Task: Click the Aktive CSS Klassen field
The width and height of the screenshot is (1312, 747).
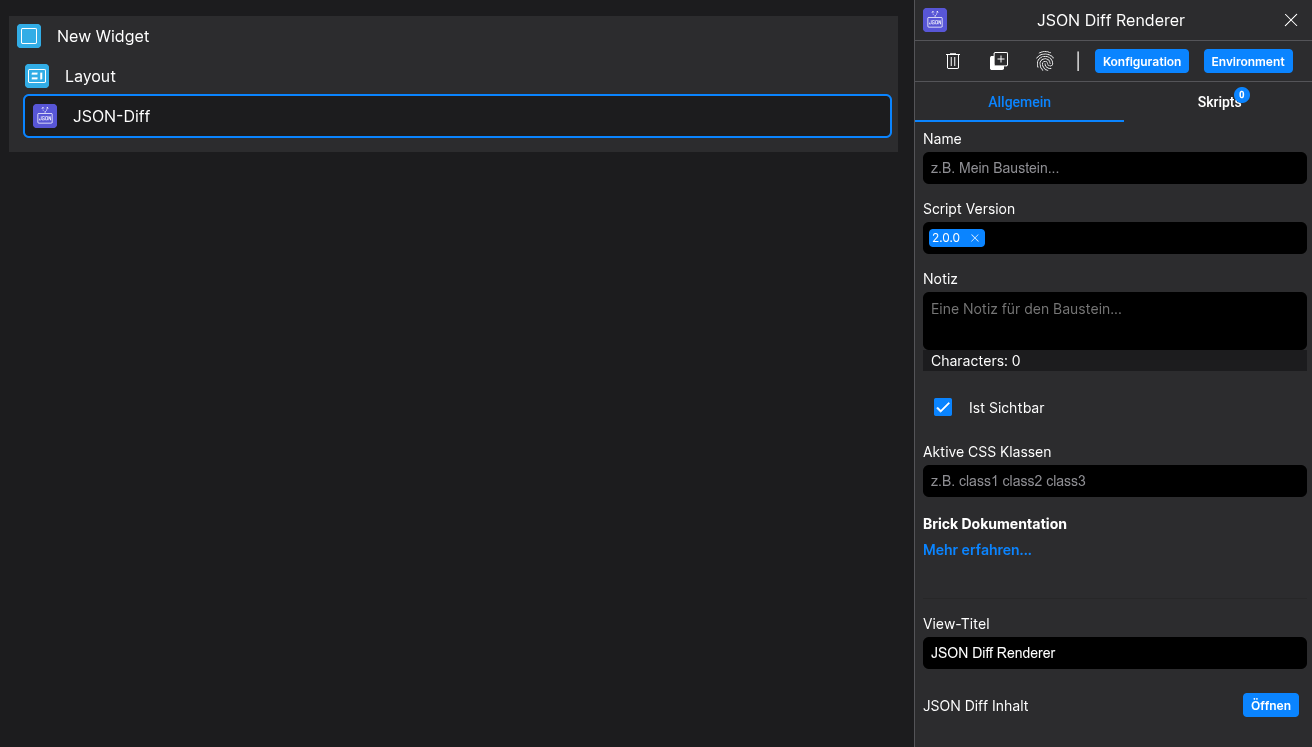Action: tap(1114, 481)
